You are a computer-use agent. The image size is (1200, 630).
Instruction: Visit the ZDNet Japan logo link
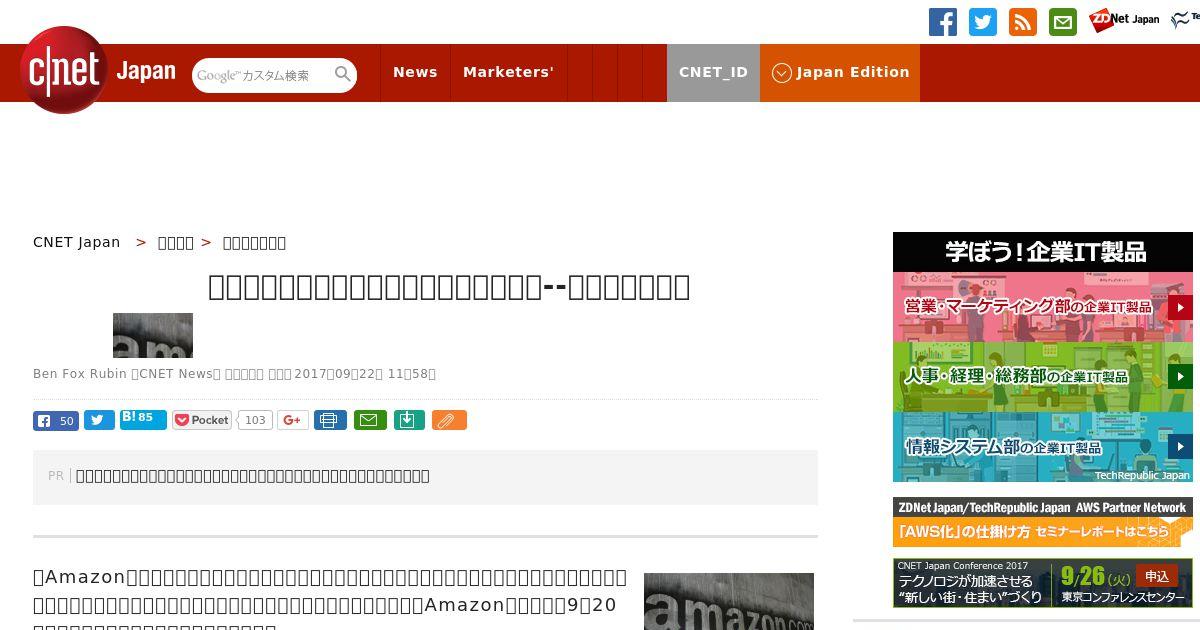pos(1124,19)
